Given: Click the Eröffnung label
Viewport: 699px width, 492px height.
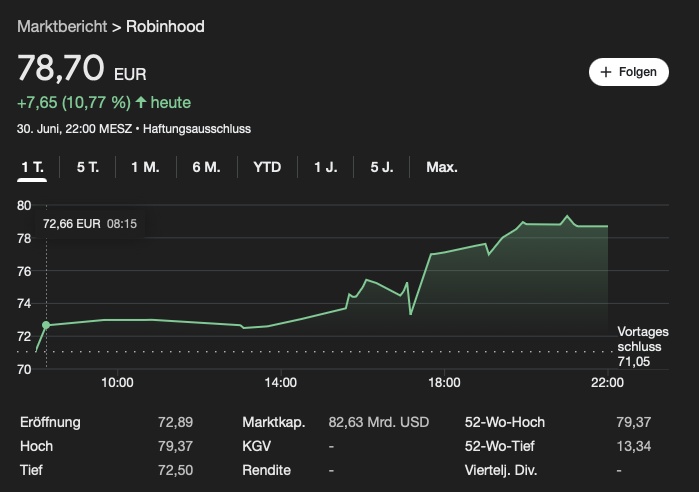Looking at the screenshot, I should click(x=50, y=422).
